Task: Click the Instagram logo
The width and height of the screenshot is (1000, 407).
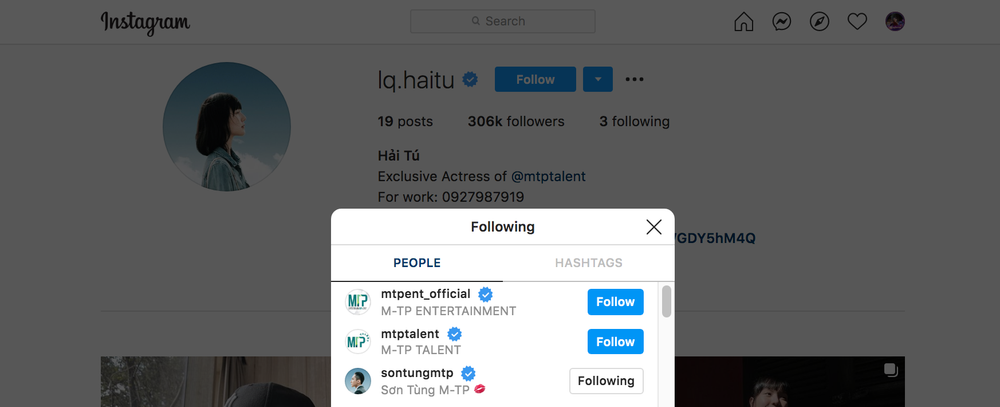Action: point(145,23)
